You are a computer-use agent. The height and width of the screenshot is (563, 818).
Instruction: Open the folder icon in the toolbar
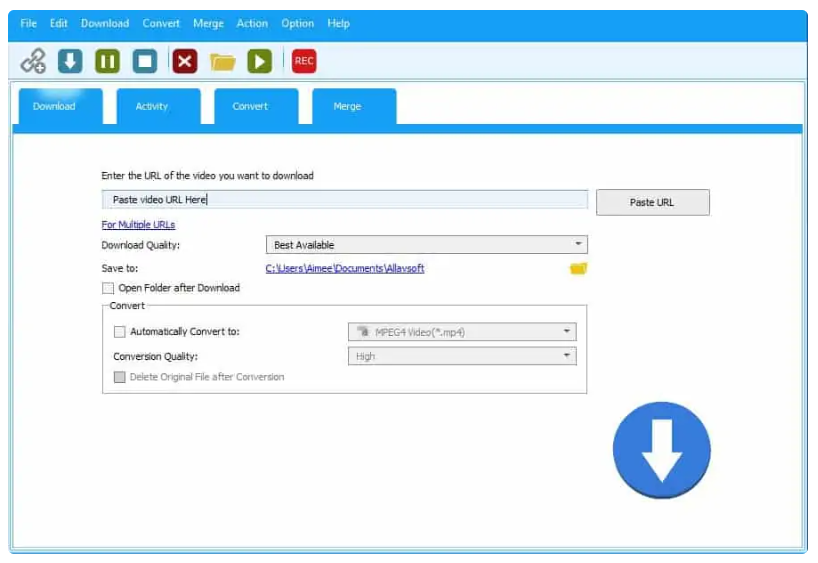223,62
